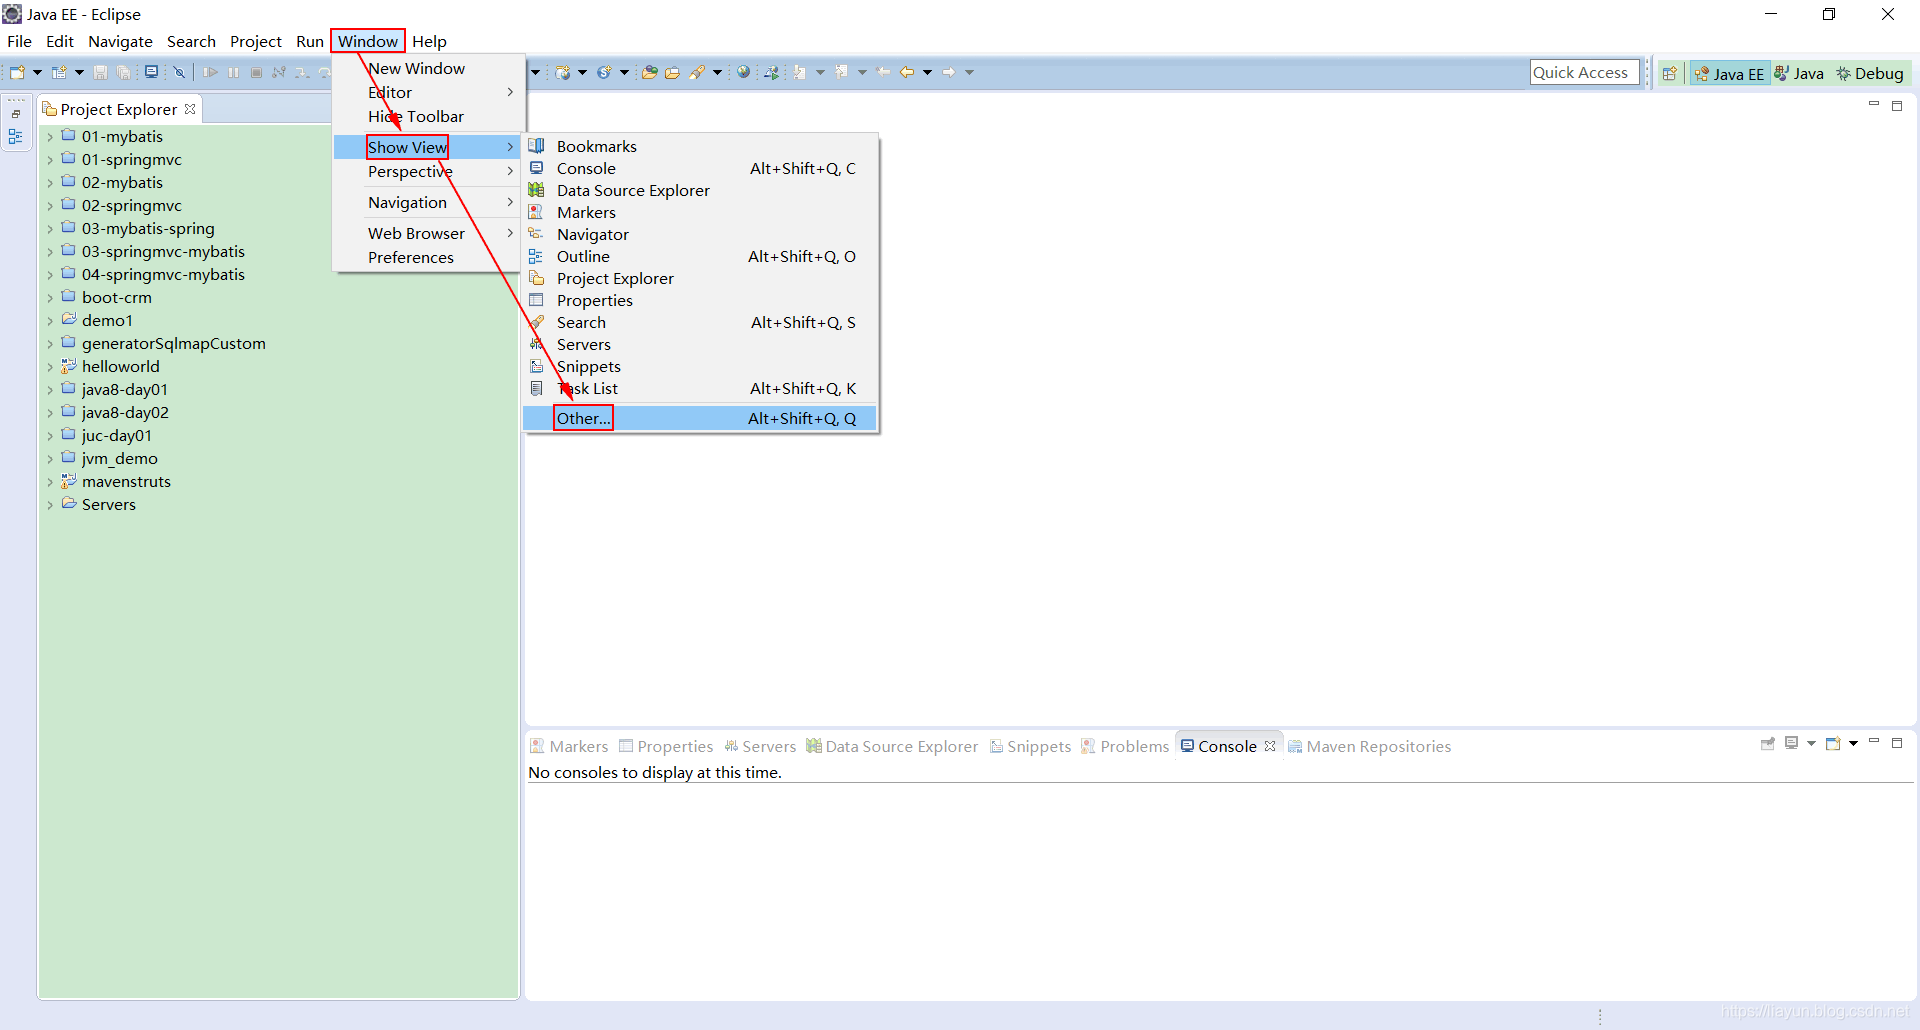Screen dimensions: 1920x1030
Task: Expand the jvm_demo project node
Action: (50, 459)
